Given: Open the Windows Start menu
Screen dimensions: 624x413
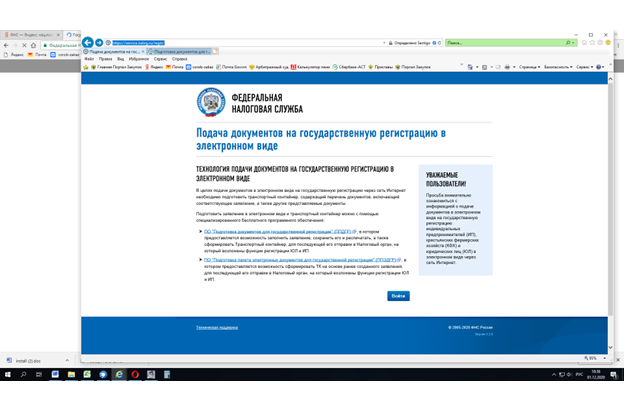Looking at the screenshot, I should (x=8, y=374).
